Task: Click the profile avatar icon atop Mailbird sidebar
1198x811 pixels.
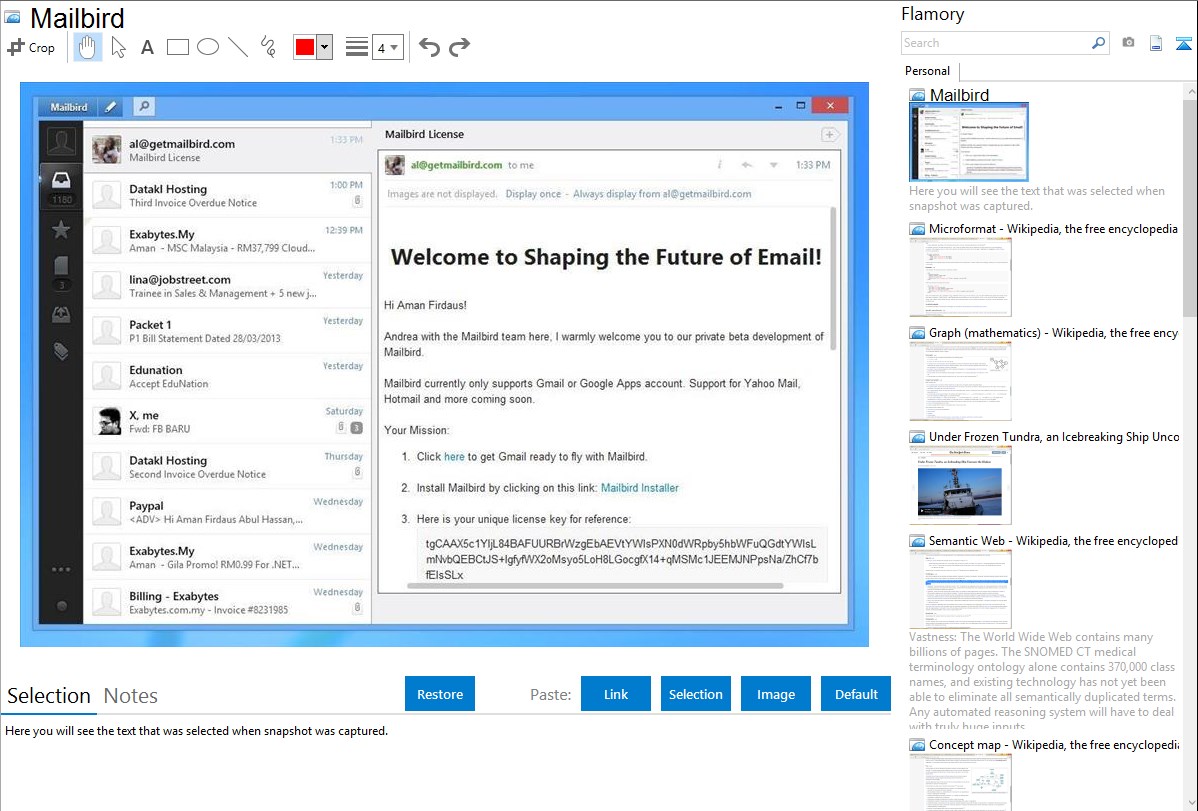Action: (x=61, y=141)
